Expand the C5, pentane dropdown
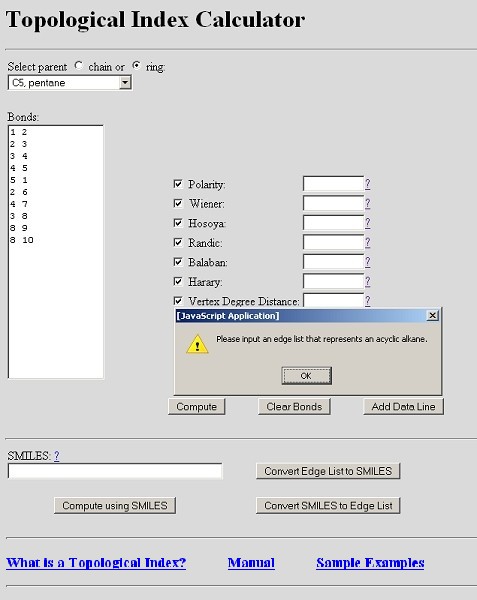The height and width of the screenshot is (600, 477). pos(125,83)
